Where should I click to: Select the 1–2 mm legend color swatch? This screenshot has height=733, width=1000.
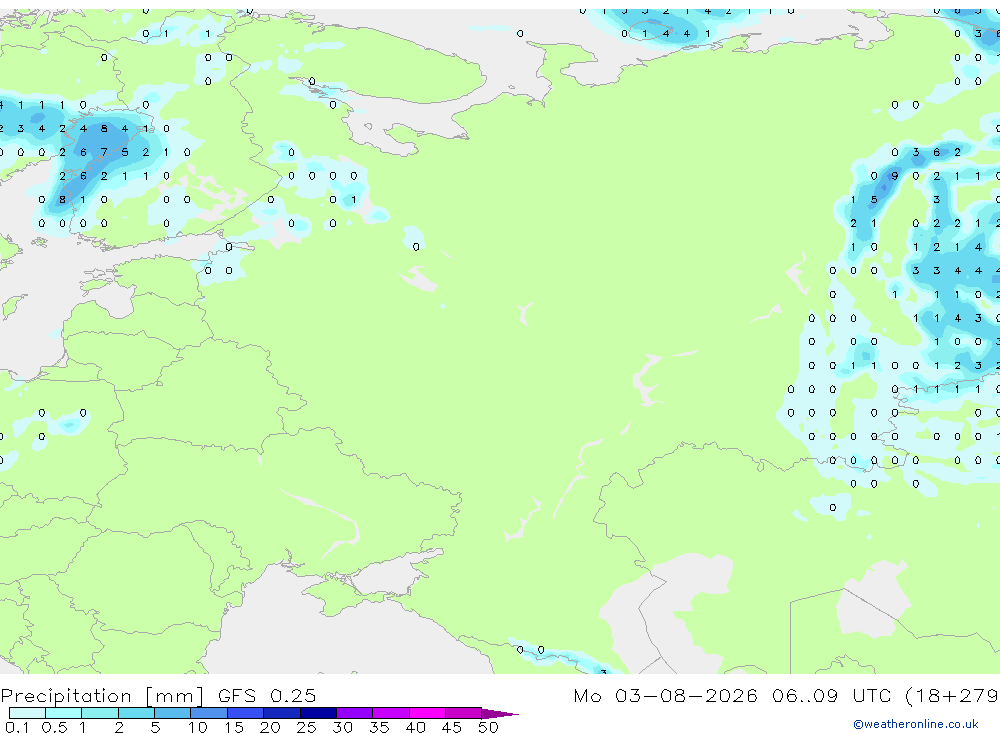(x=100, y=713)
